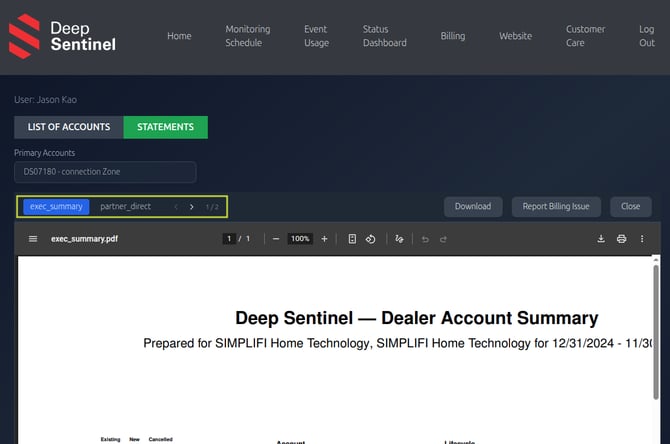Select the draw annotation tool

click(x=399, y=239)
